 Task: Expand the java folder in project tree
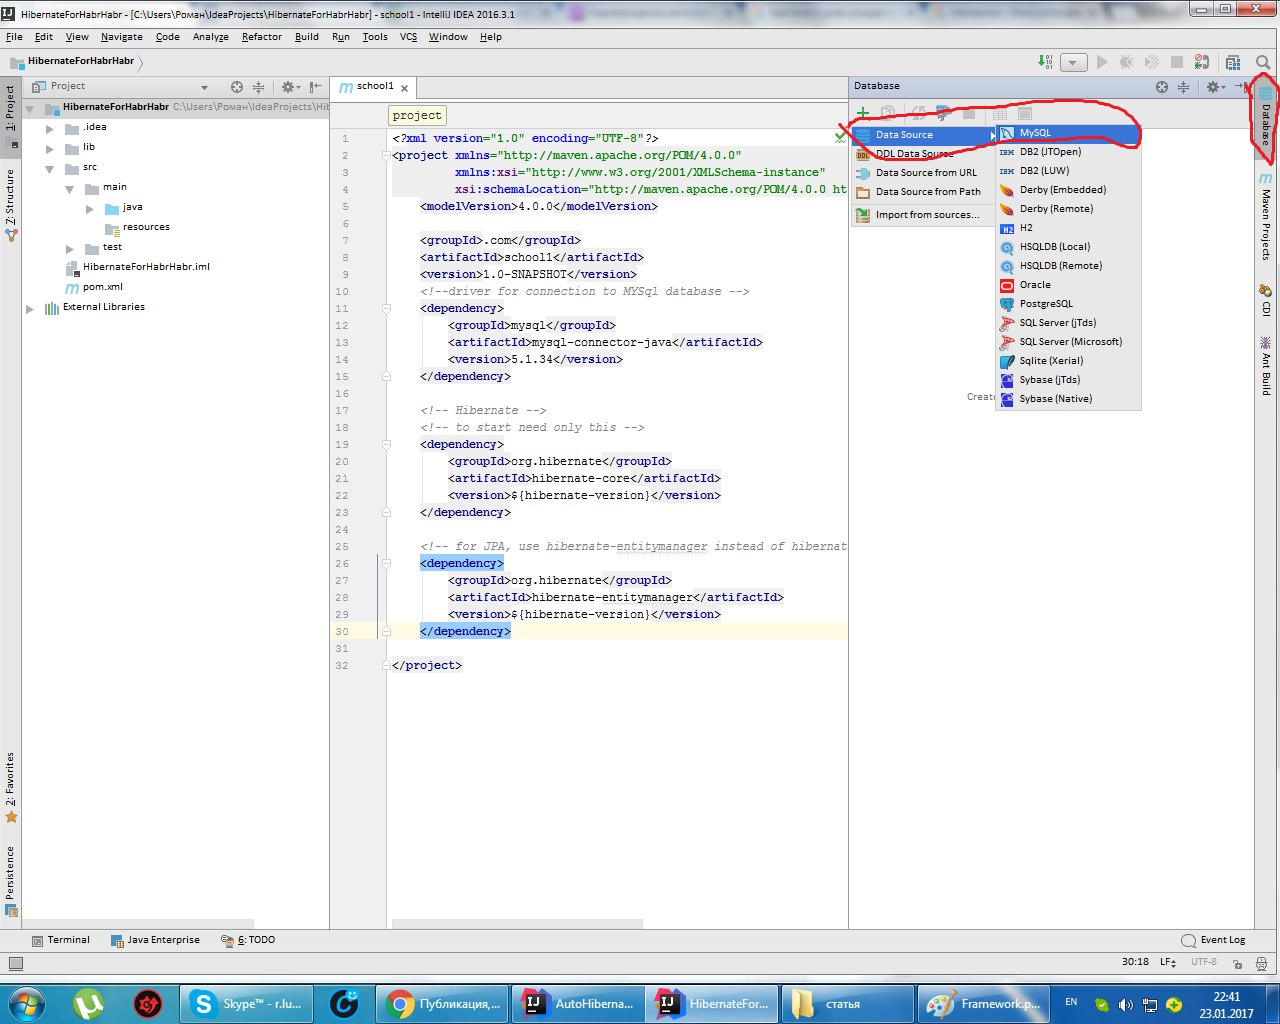point(90,209)
